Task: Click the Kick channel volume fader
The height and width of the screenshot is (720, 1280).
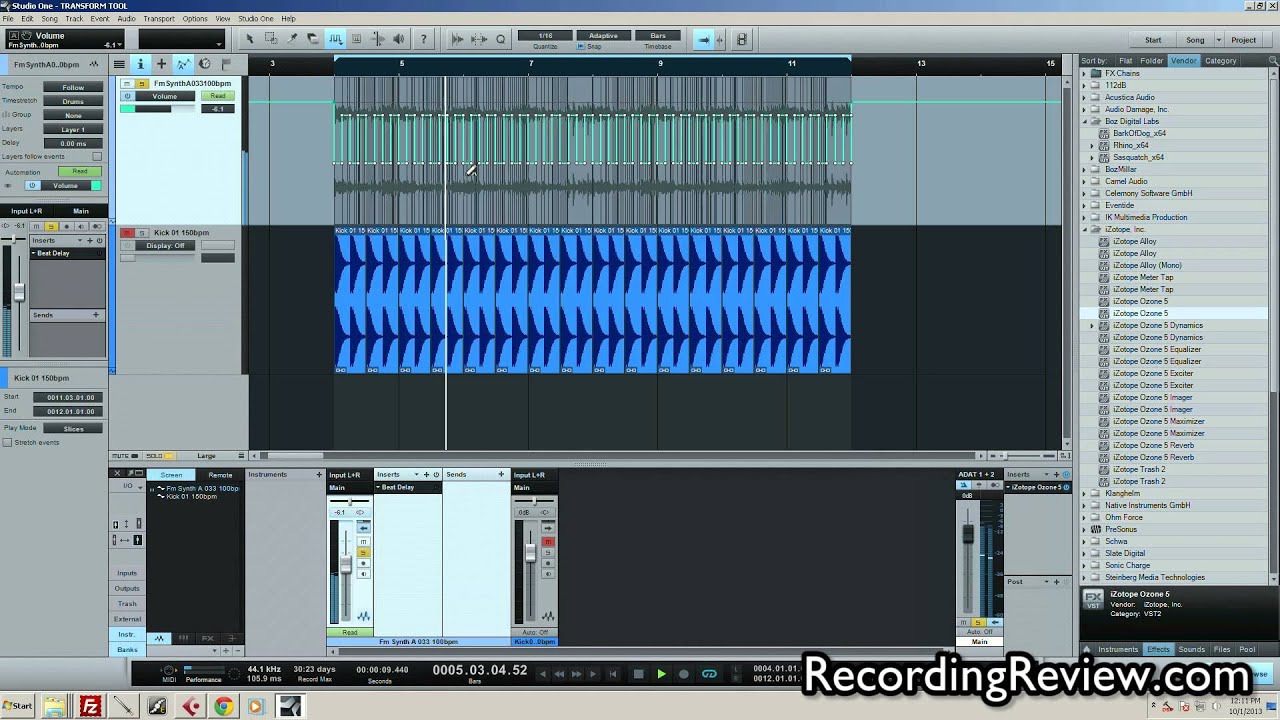Action: [530, 552]
